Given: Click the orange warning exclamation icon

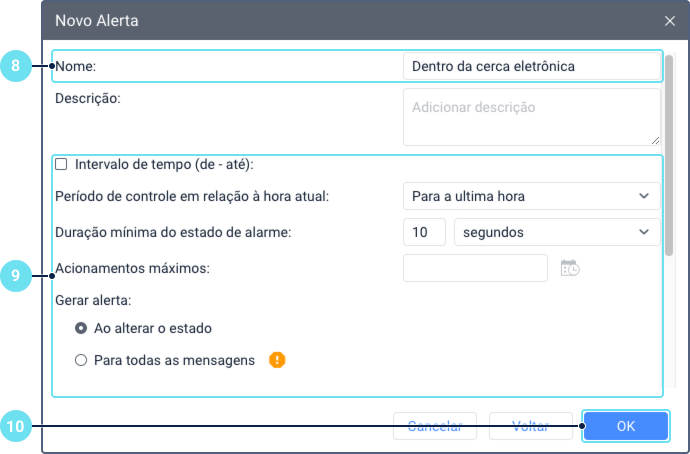Looking at the screenshot, I should pos(277,360).
